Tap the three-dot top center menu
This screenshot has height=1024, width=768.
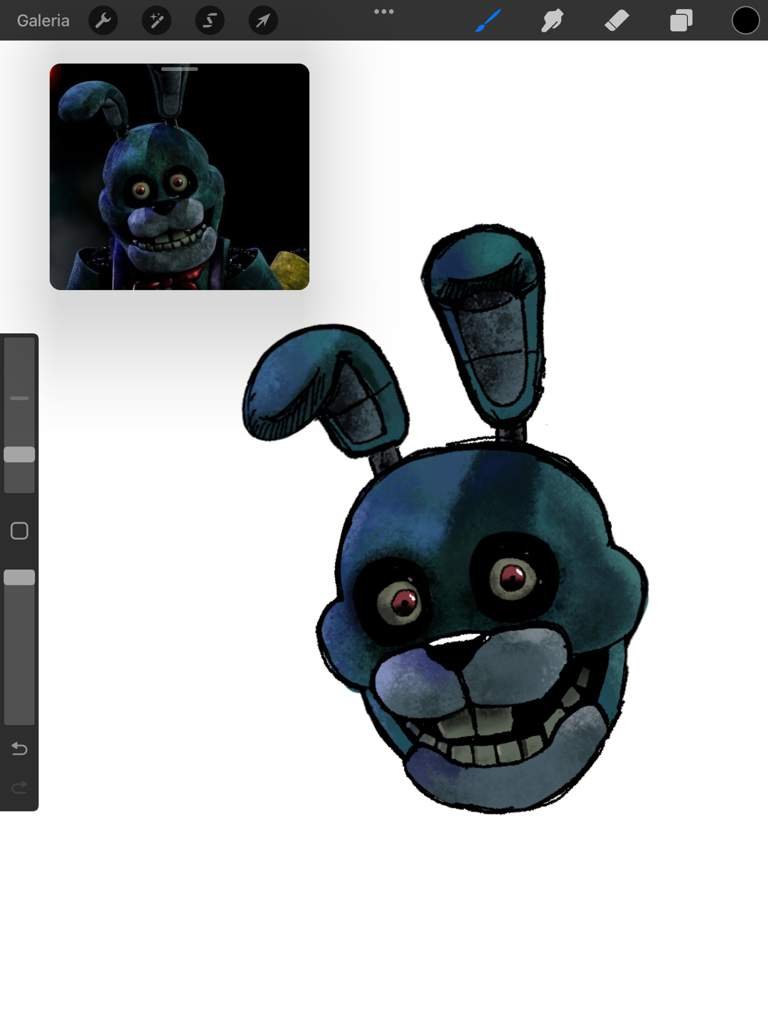[x=384, y=11]
